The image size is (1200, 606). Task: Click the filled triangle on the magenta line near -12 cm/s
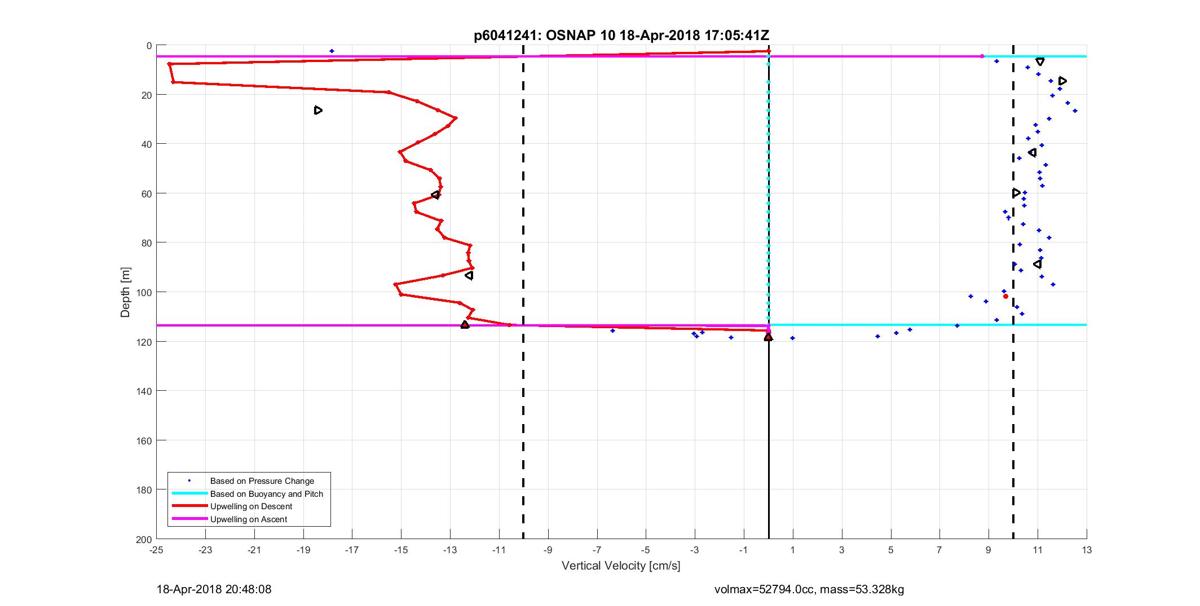coord(465,324)
